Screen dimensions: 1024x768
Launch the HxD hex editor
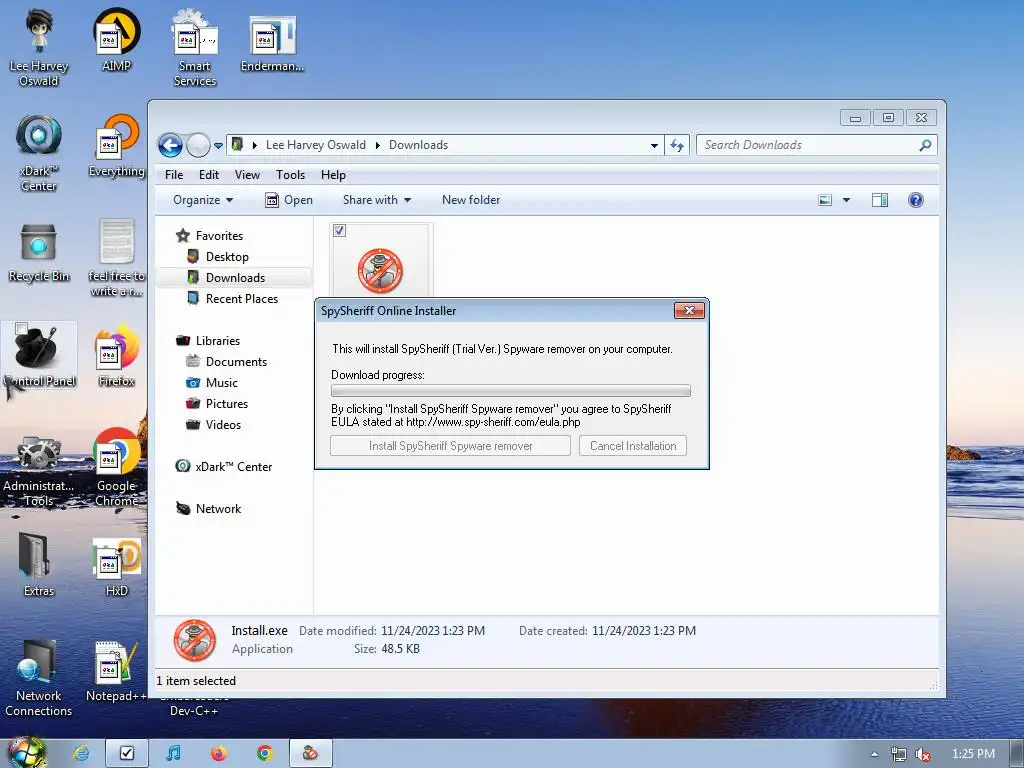[x=116, y=567]
